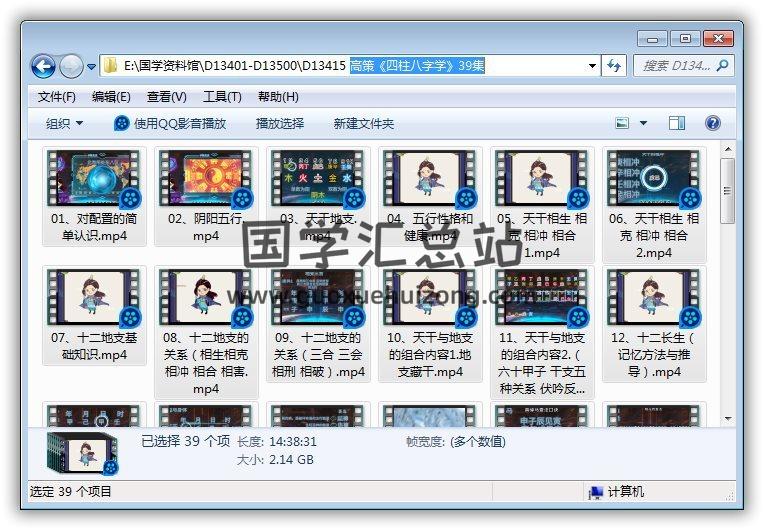
Task: Click the 计算机 icon in status bar
Action: 596,492
